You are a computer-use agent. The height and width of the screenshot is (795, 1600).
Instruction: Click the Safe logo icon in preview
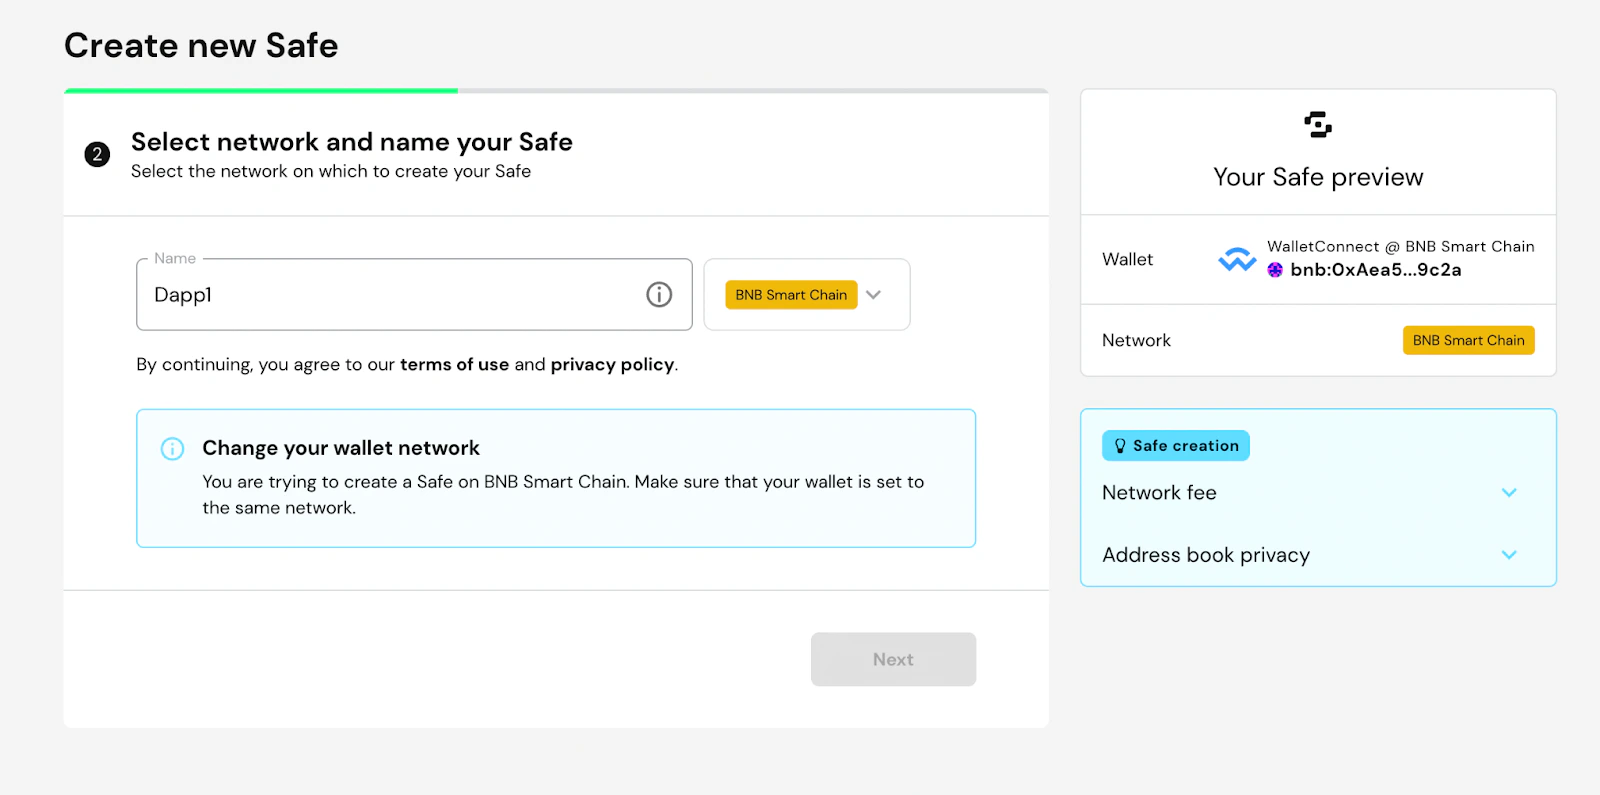pyautogui.click(x=1318, y=124)
